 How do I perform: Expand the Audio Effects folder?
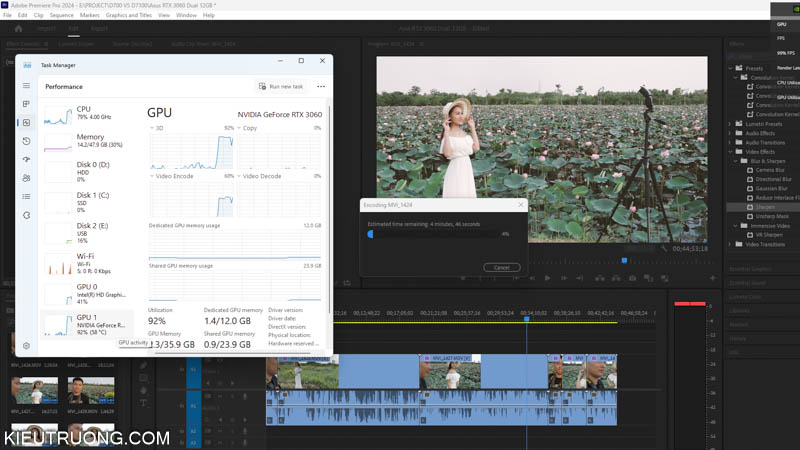(x=730, y=133)
